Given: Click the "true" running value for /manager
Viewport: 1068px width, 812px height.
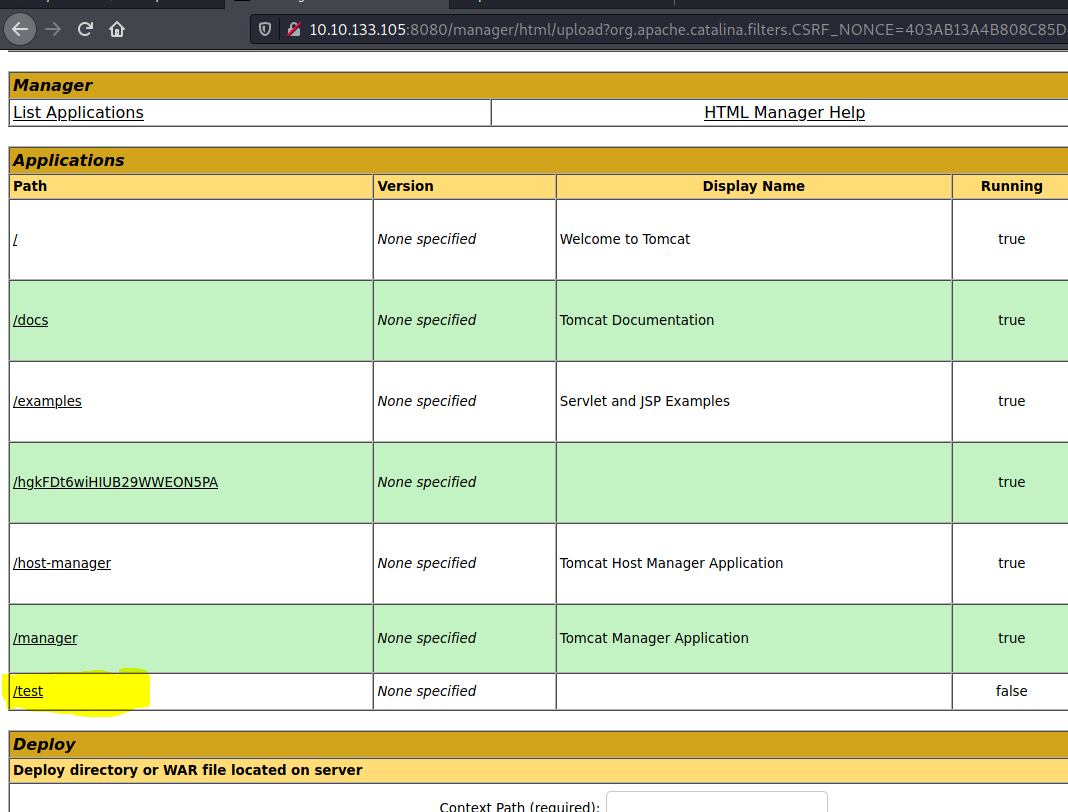Looking at the screenshot, I should [x=1011, y=638].
